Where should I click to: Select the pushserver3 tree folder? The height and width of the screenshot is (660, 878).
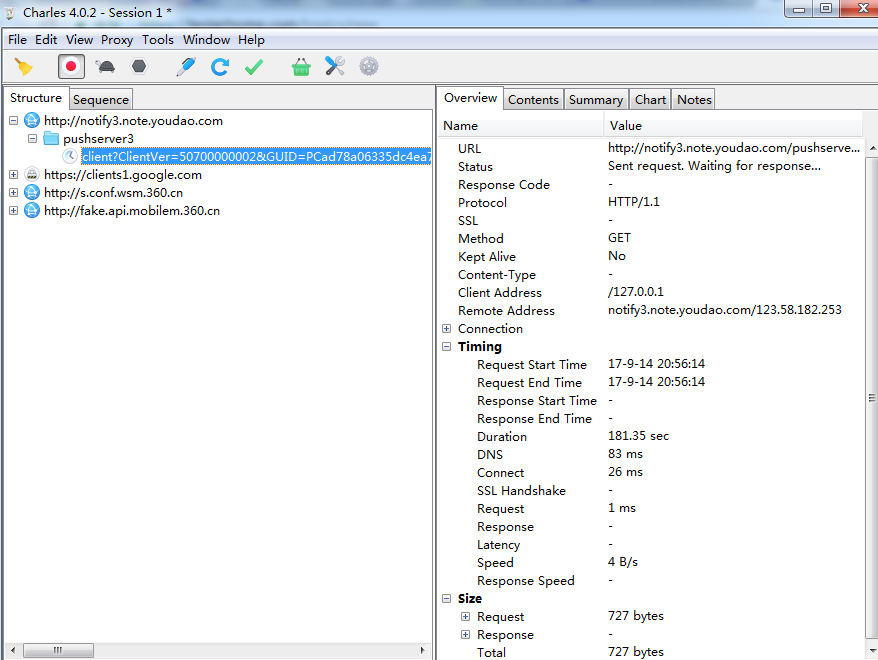pyautogui.click(x=99, y=138)
